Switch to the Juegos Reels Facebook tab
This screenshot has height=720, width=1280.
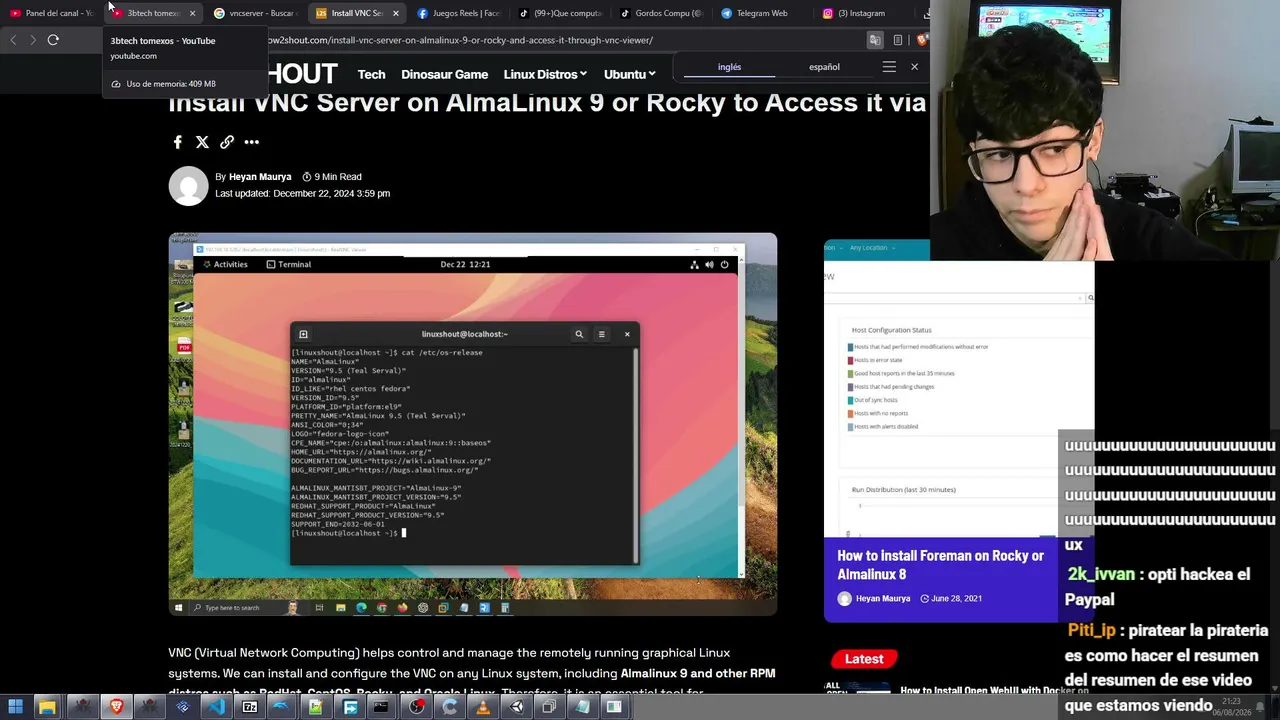point(458,13)
